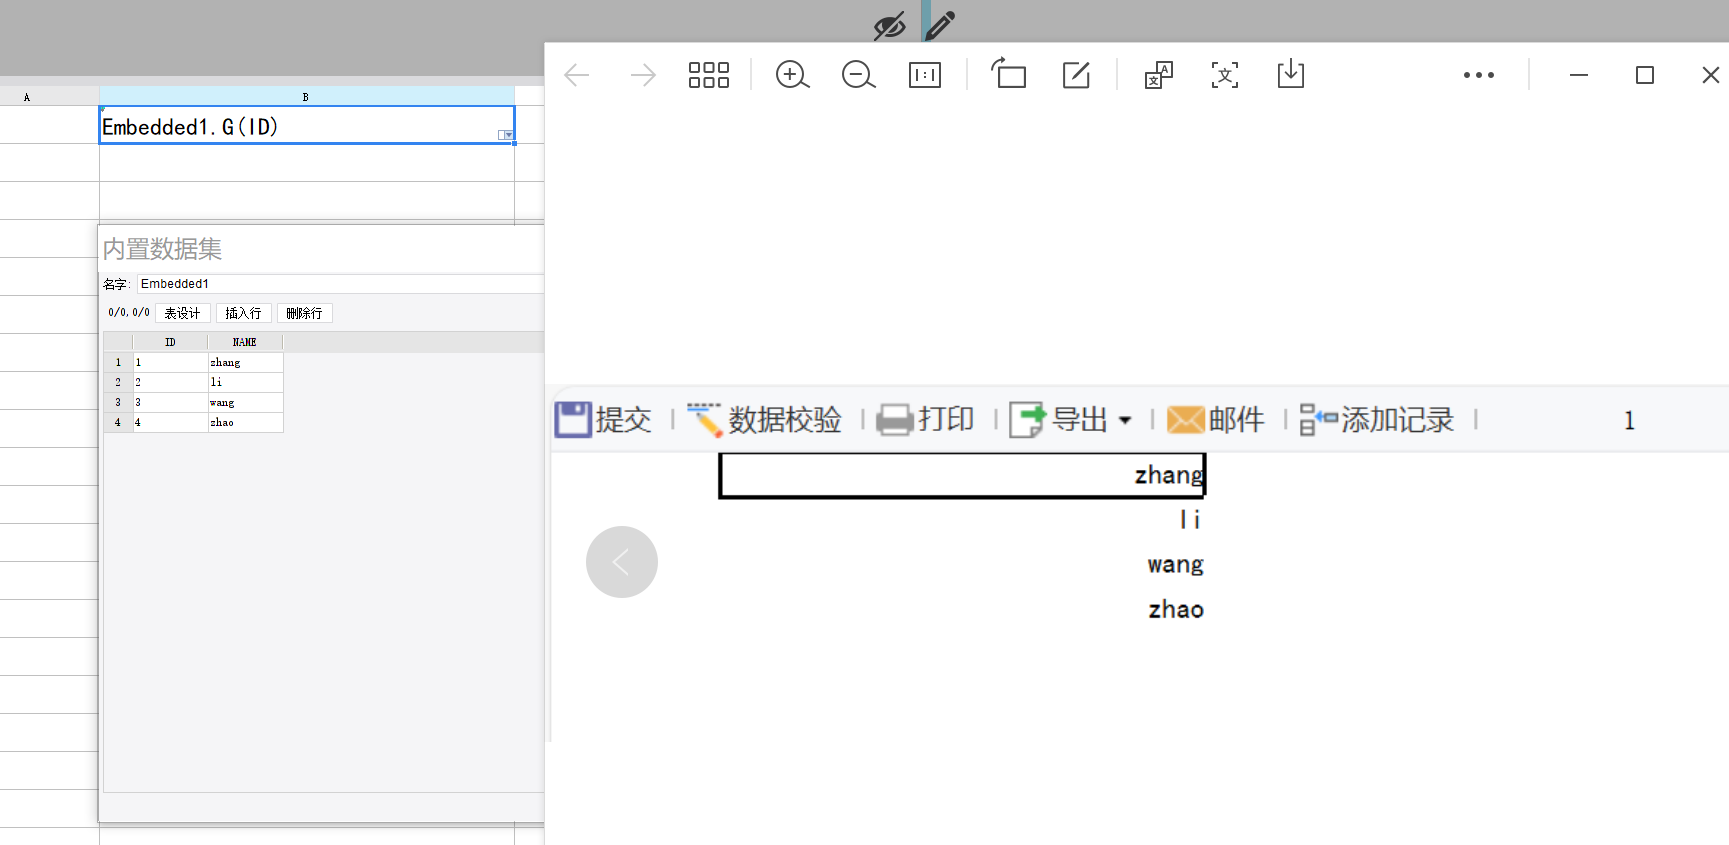The width and height of the screenshot is (1729, 845).
Task: Select row number 4 header in dataset table
Action: [118, 422]
